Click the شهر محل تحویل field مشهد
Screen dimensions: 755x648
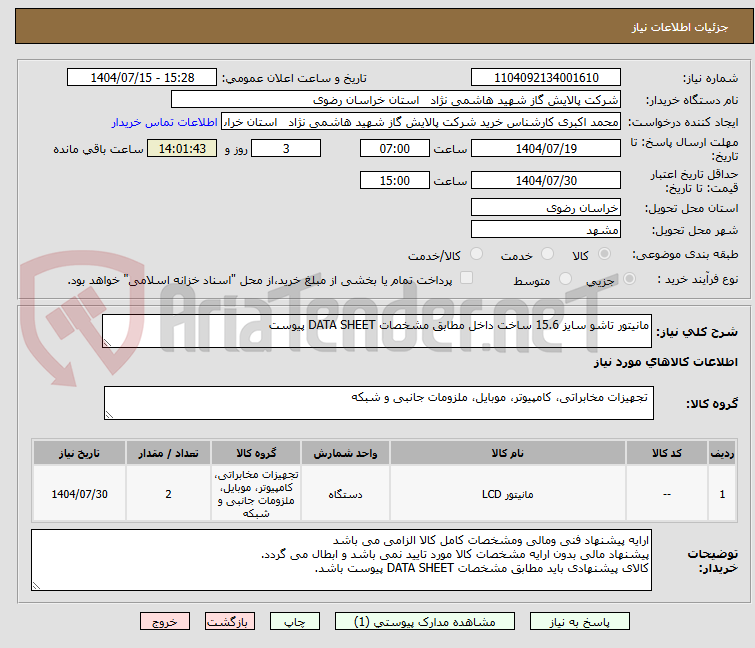tap(546, 230)
